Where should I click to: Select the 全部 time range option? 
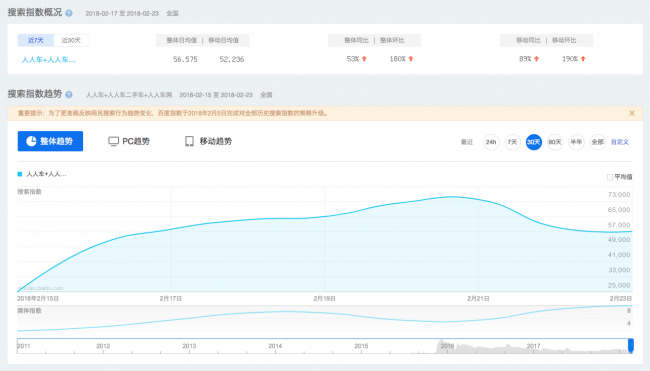pos(597,142)
